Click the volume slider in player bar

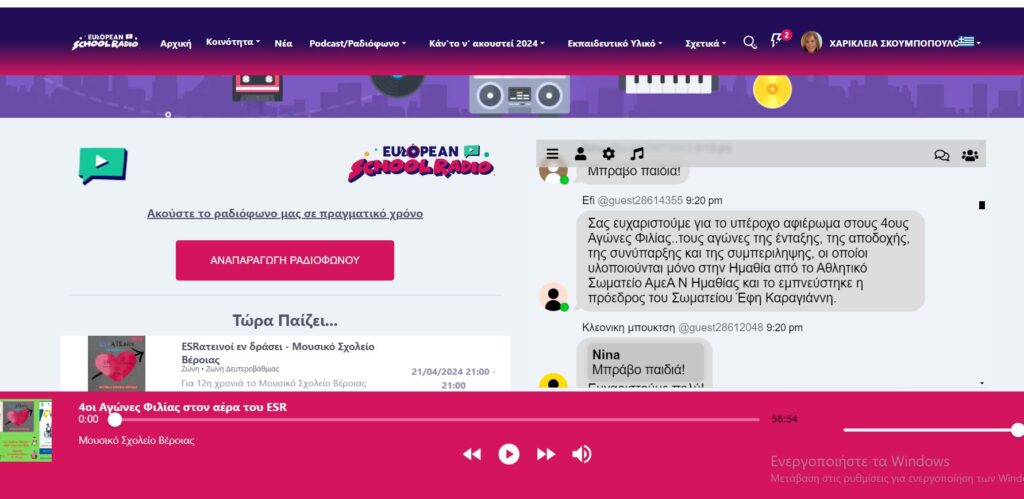pyautogui.click(x=930, y=430)
